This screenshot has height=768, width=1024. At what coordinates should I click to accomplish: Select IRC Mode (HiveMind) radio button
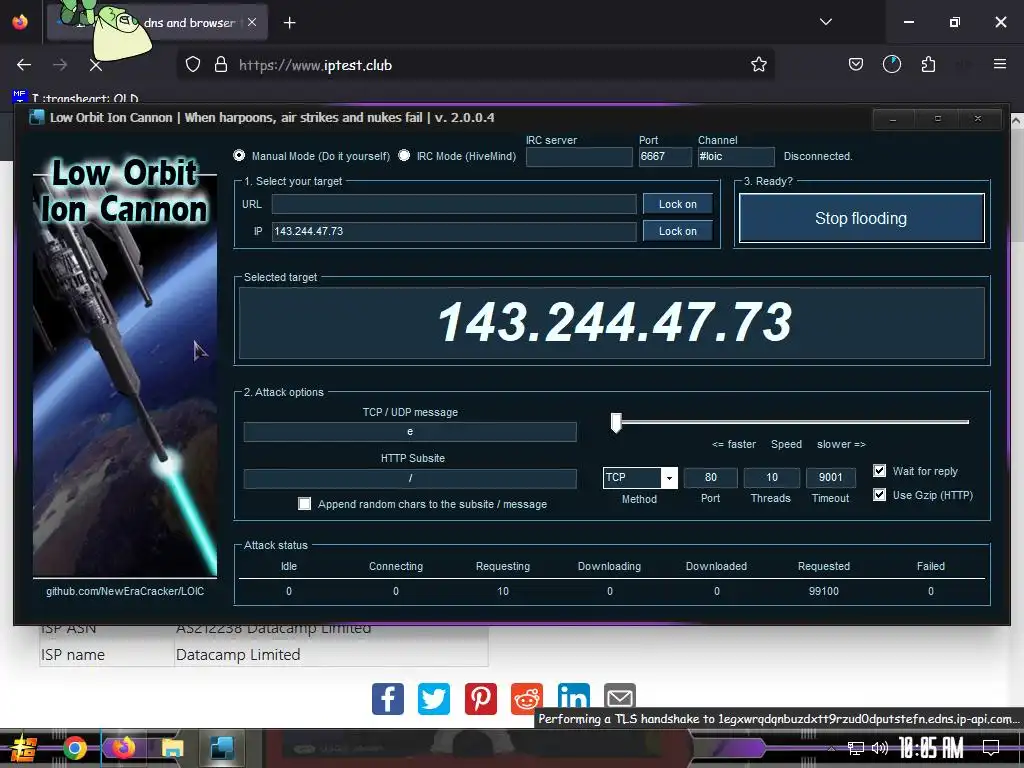point(404,155)
